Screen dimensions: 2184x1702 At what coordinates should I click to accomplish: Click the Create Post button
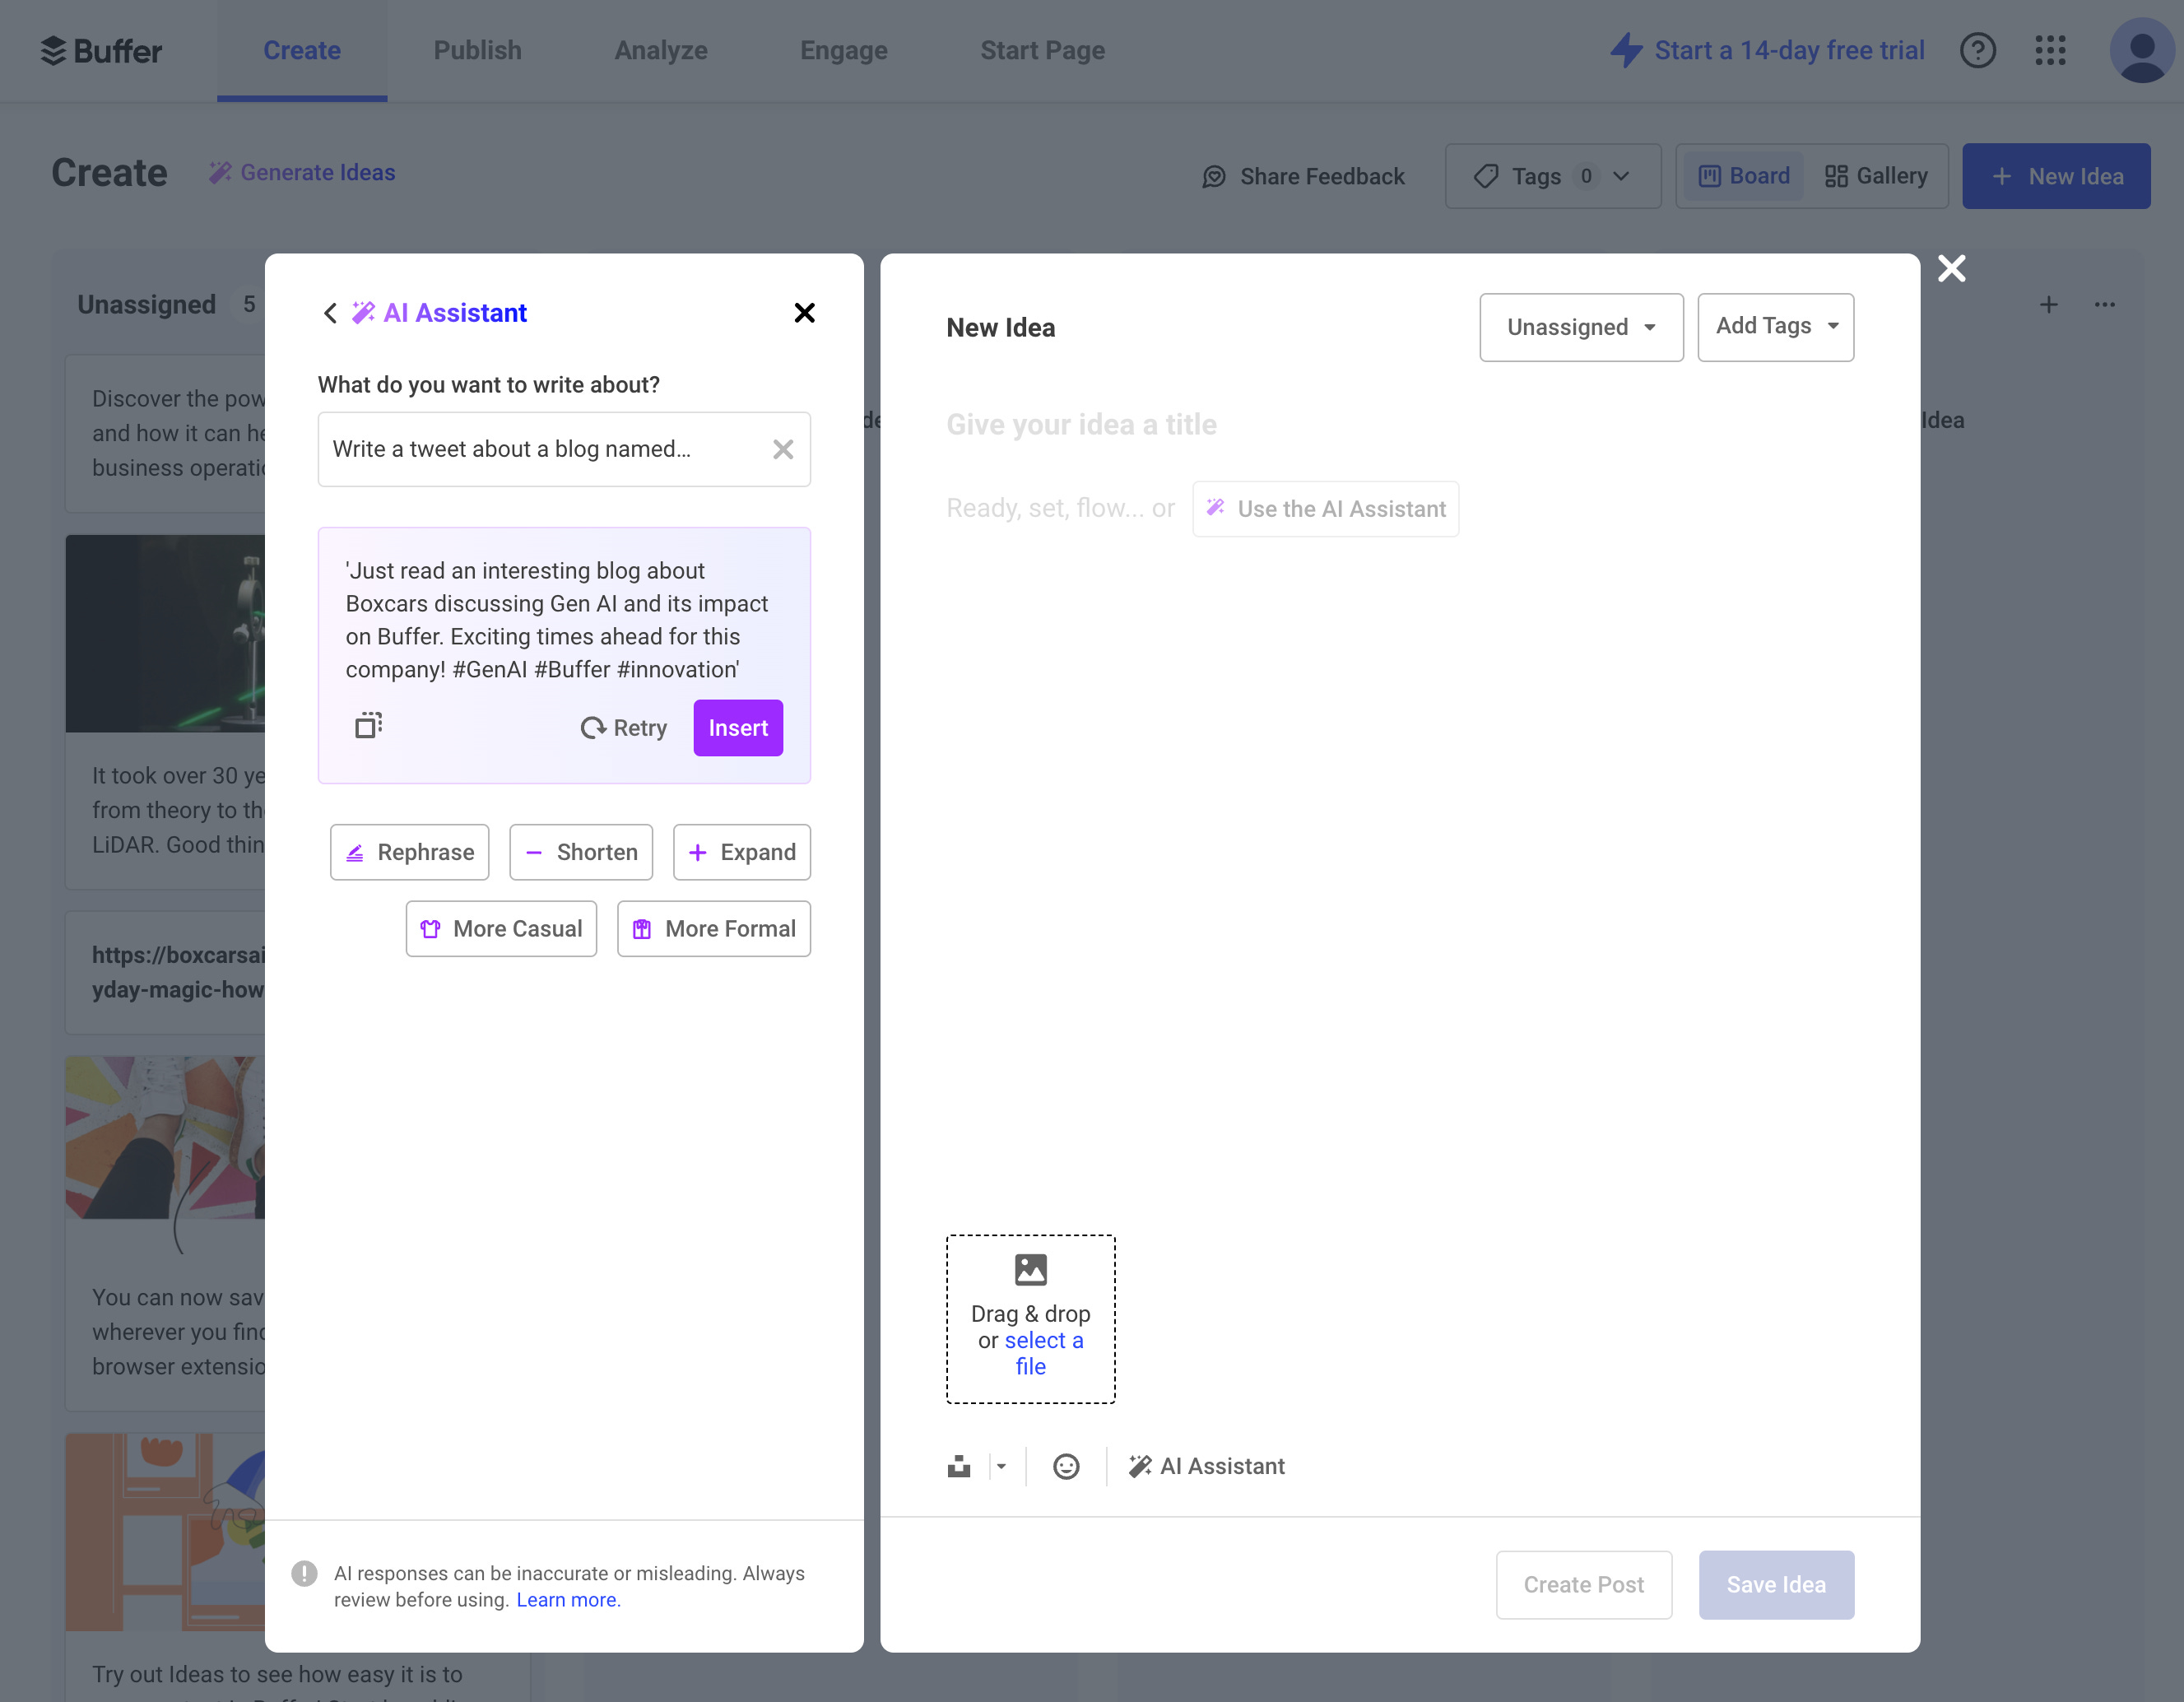coord(1583,1585)
